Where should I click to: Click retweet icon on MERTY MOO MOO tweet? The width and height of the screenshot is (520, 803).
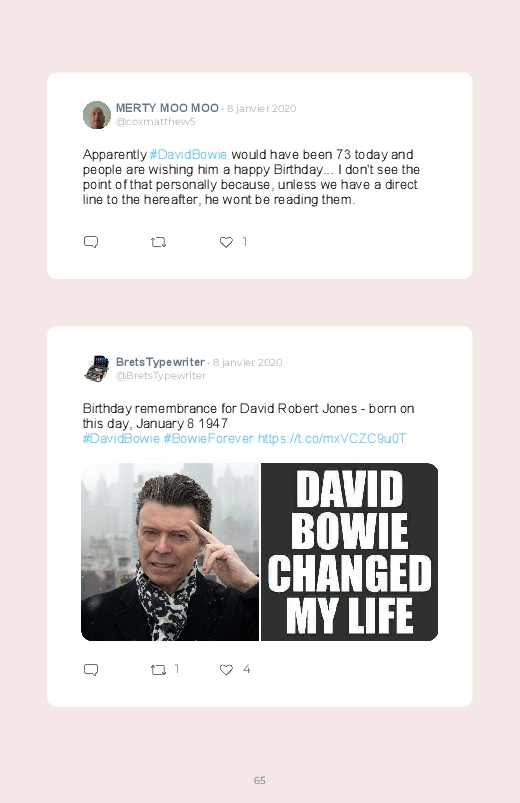click(x=158, y=242)
